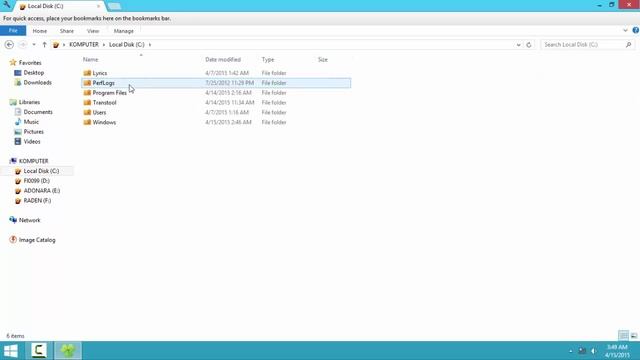Go back with the Back arrow
Screen dimensions: 640x360
pos(9,44)
